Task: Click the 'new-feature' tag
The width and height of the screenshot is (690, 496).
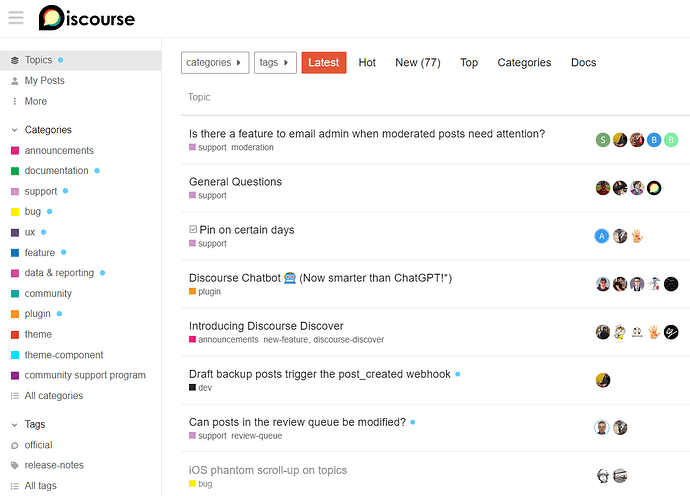Action: (x=286, y=340)
